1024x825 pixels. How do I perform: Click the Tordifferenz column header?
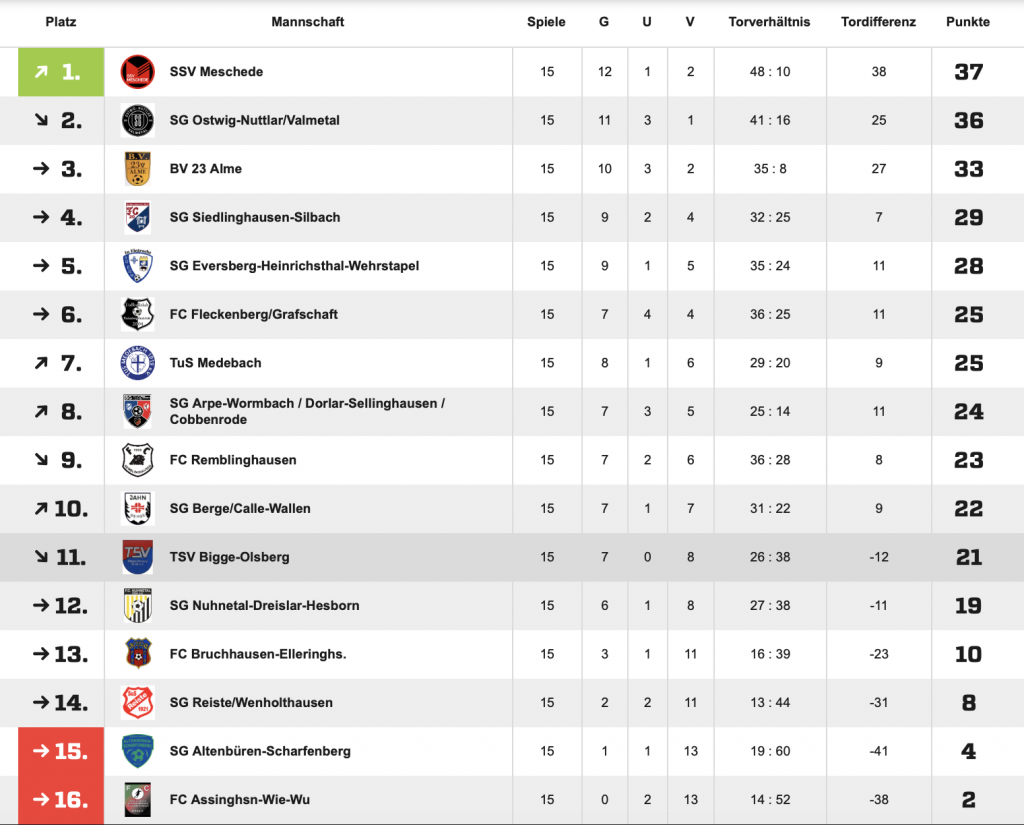(x=878, y=22)
